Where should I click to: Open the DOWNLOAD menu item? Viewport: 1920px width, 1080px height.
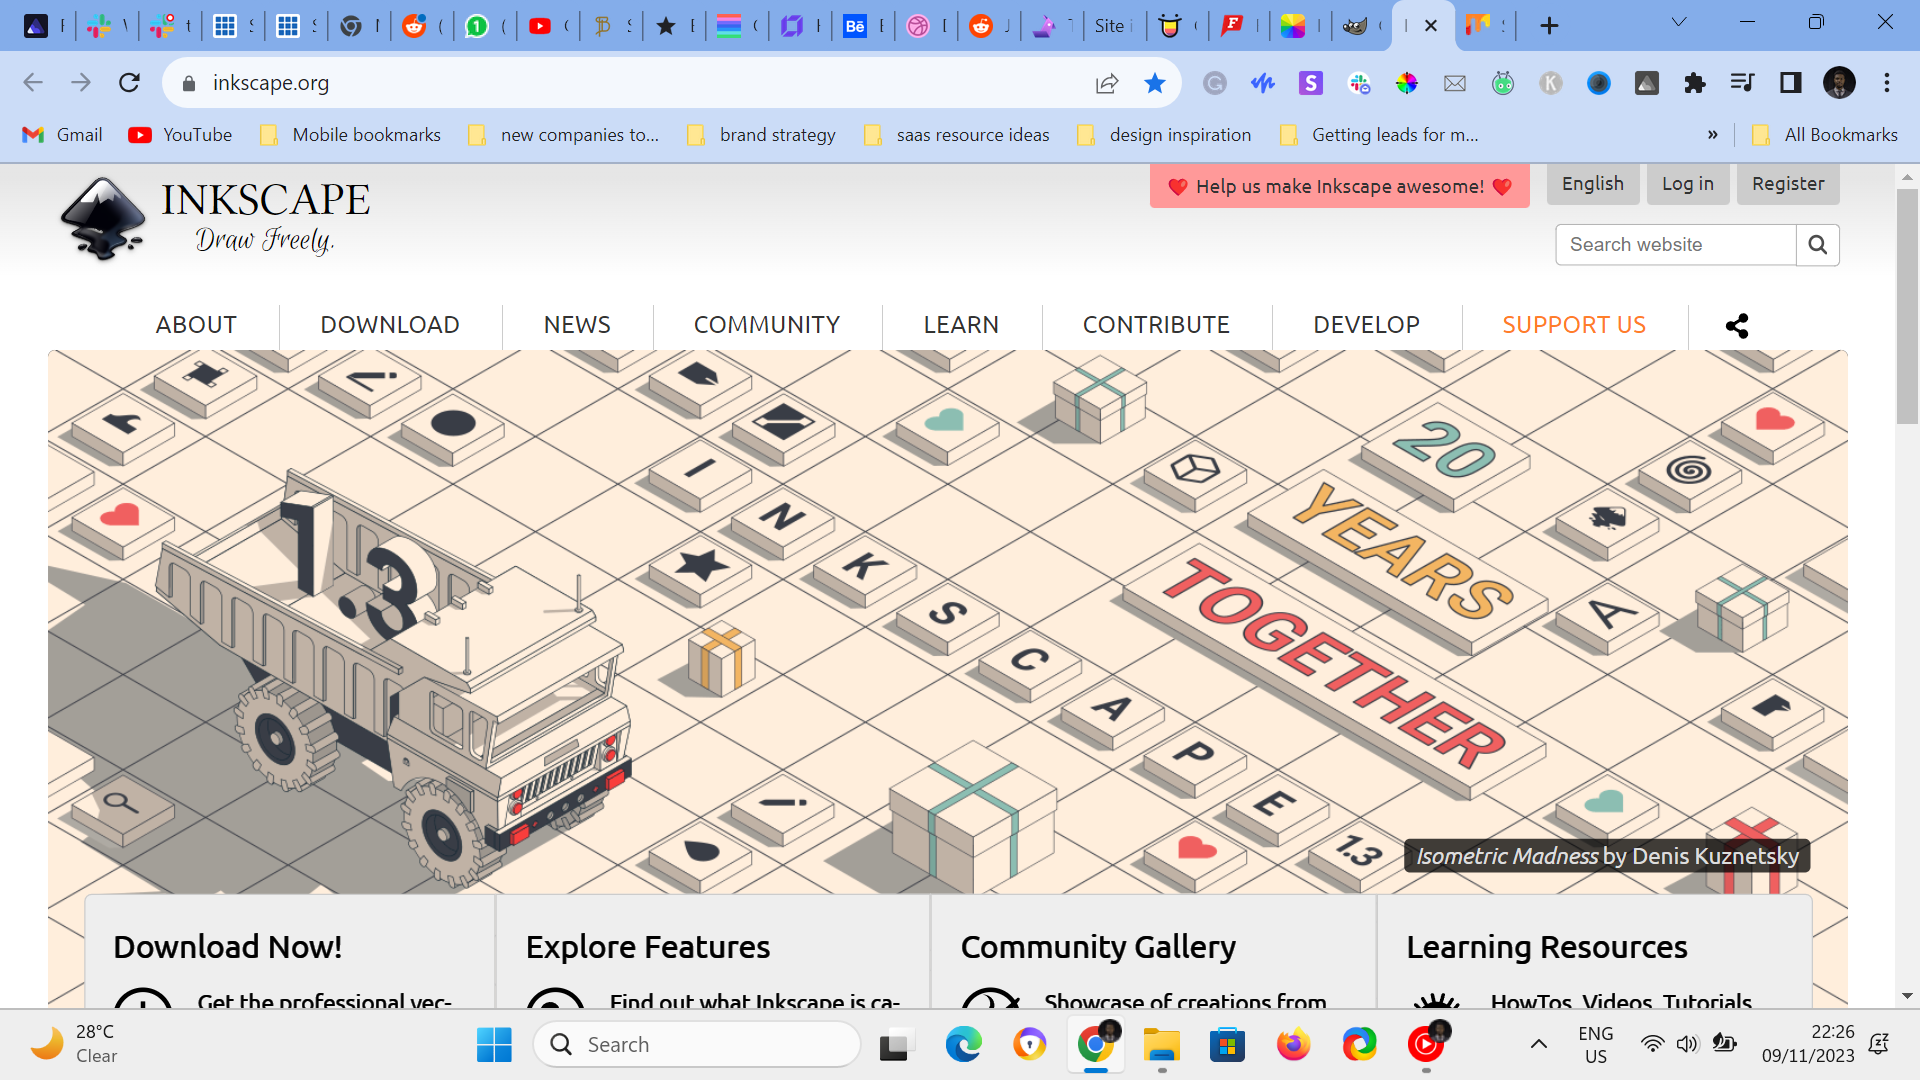(x=390, y=325)
